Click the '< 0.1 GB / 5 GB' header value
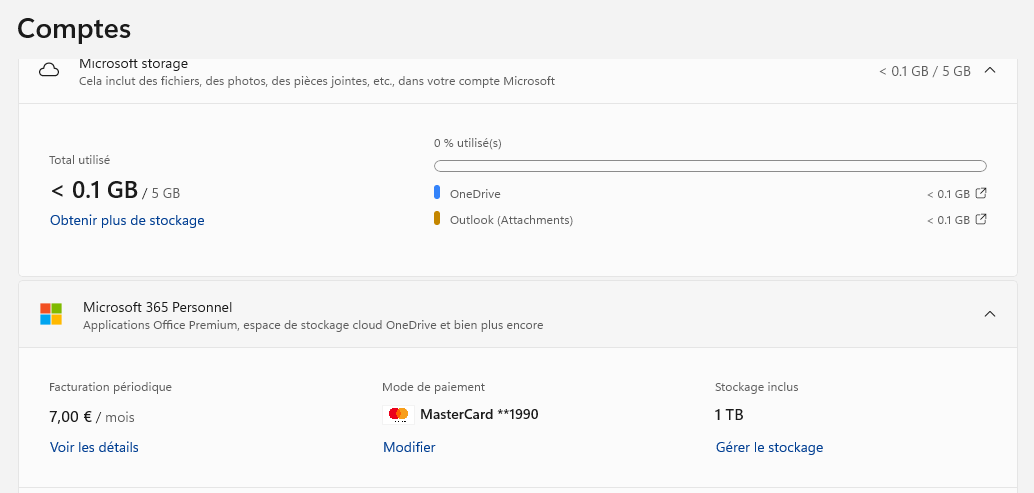This screenshot has width=1034, height=493. pos(925,71)
